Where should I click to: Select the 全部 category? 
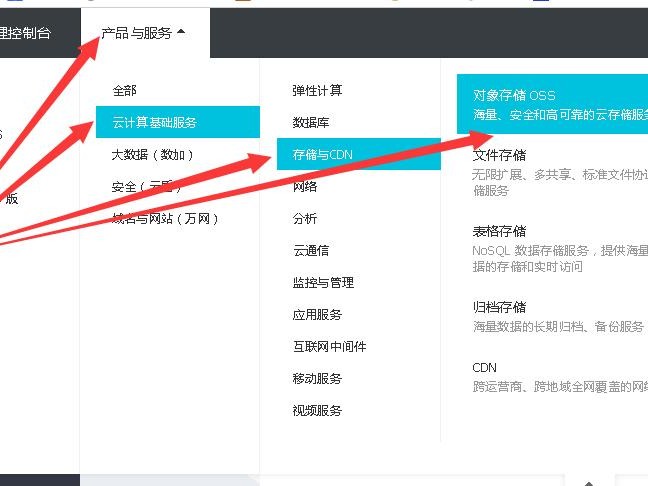pyautogui.click(x=124, y=90)
